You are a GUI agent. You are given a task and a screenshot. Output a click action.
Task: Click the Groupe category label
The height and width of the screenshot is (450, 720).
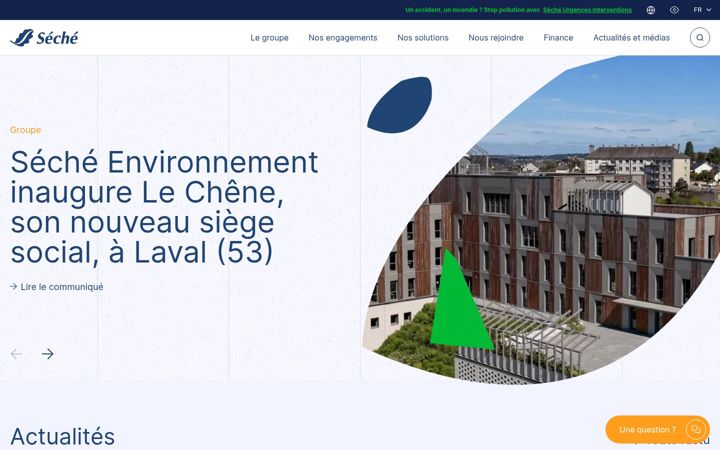pos(26,130)
